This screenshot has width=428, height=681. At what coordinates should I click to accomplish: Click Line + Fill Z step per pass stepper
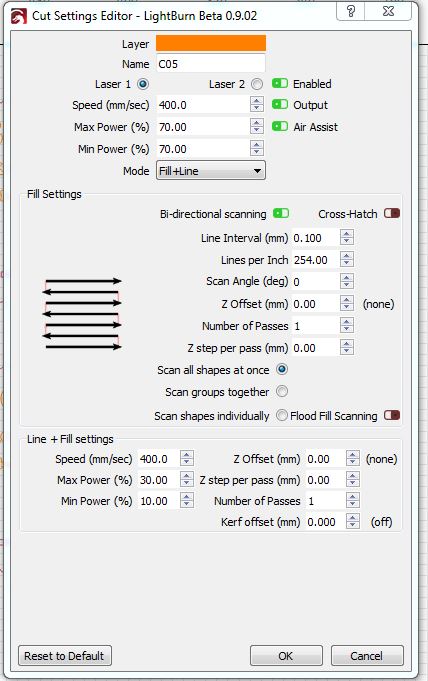coord(353,480)
